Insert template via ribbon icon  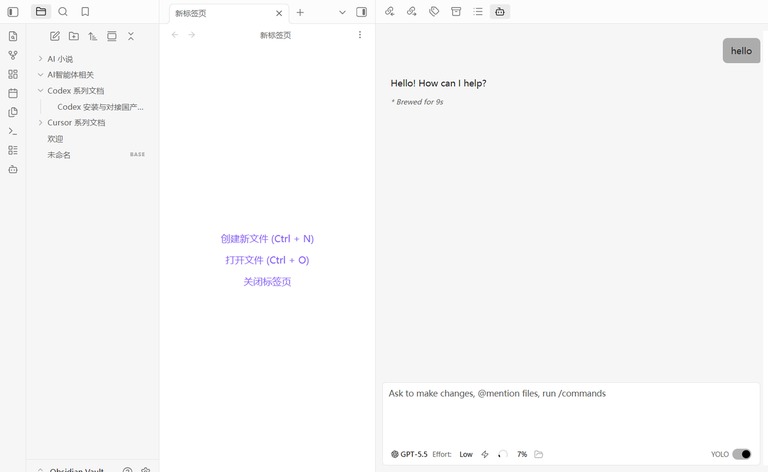[x=13, y=112]
